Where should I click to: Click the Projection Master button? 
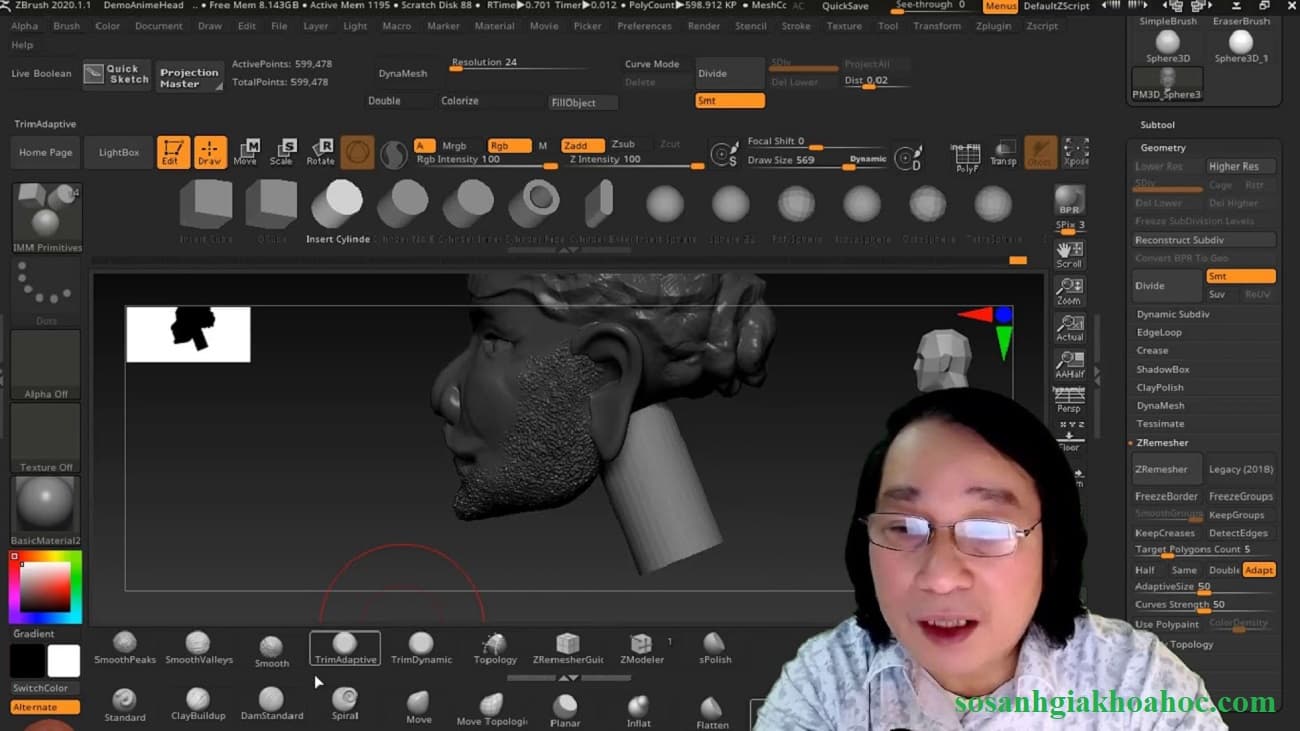(x=190, y=78)
